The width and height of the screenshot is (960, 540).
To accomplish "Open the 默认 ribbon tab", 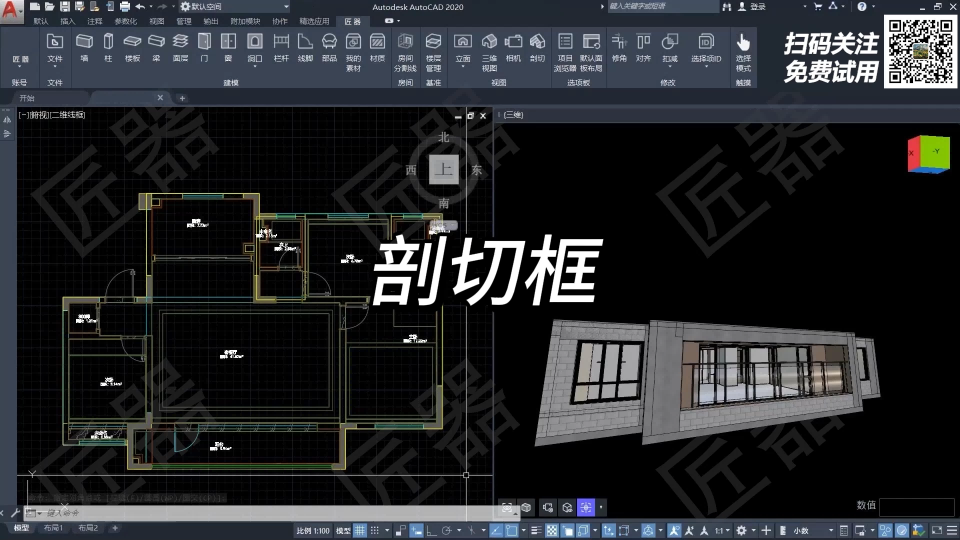I will coord(41,21).
